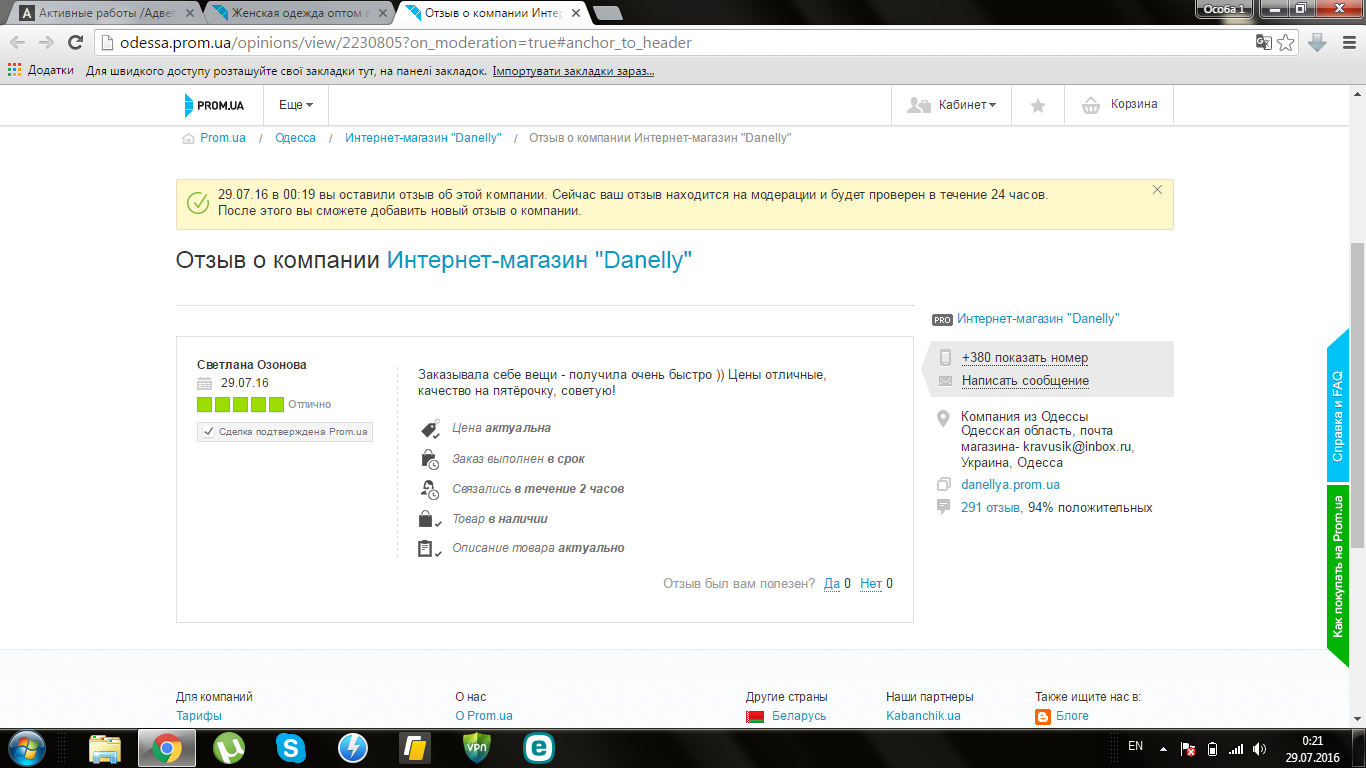Click the Prom.ua logo in header
1366x768 pixels.
point(214,105)
